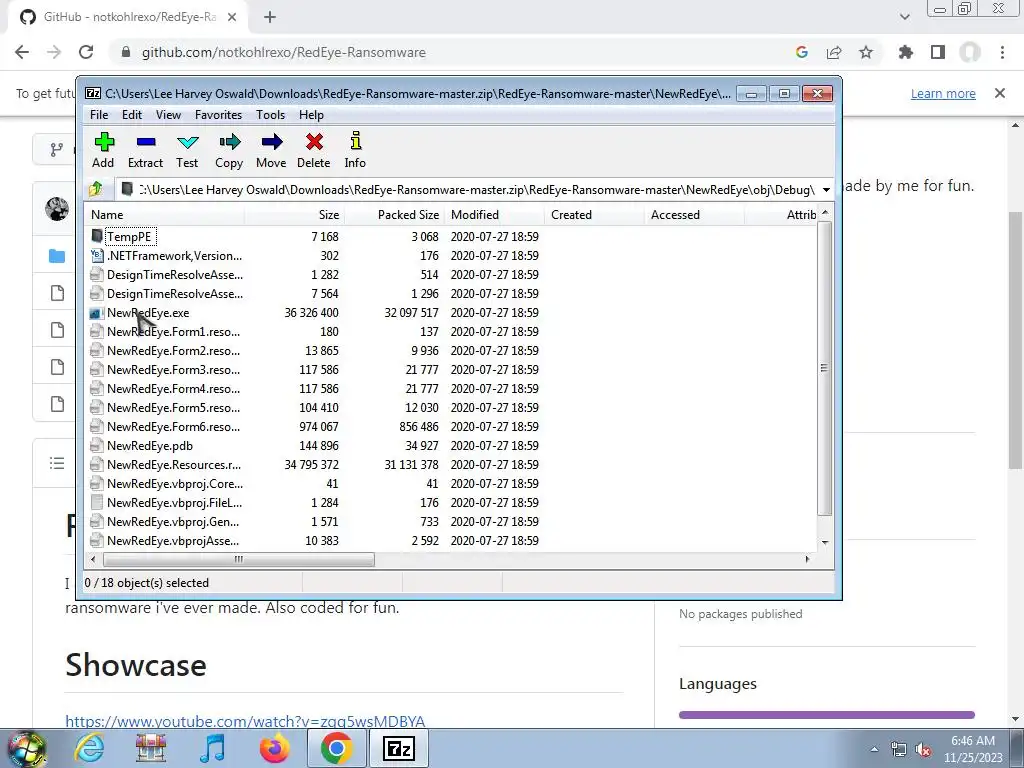Viewport: 1024px width, 768px height.
Task: Share this page icon in Chrome
Action: click(834, 52)
